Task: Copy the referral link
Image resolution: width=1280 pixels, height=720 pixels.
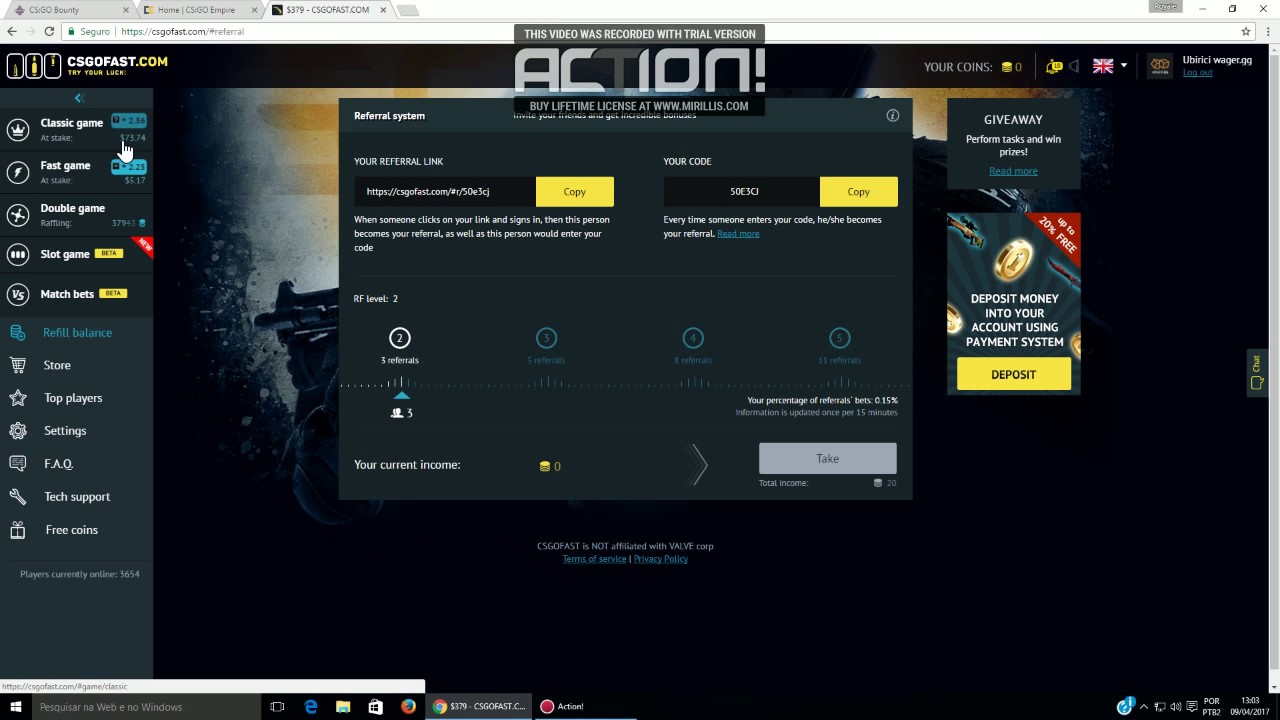Action: point(575,192)
